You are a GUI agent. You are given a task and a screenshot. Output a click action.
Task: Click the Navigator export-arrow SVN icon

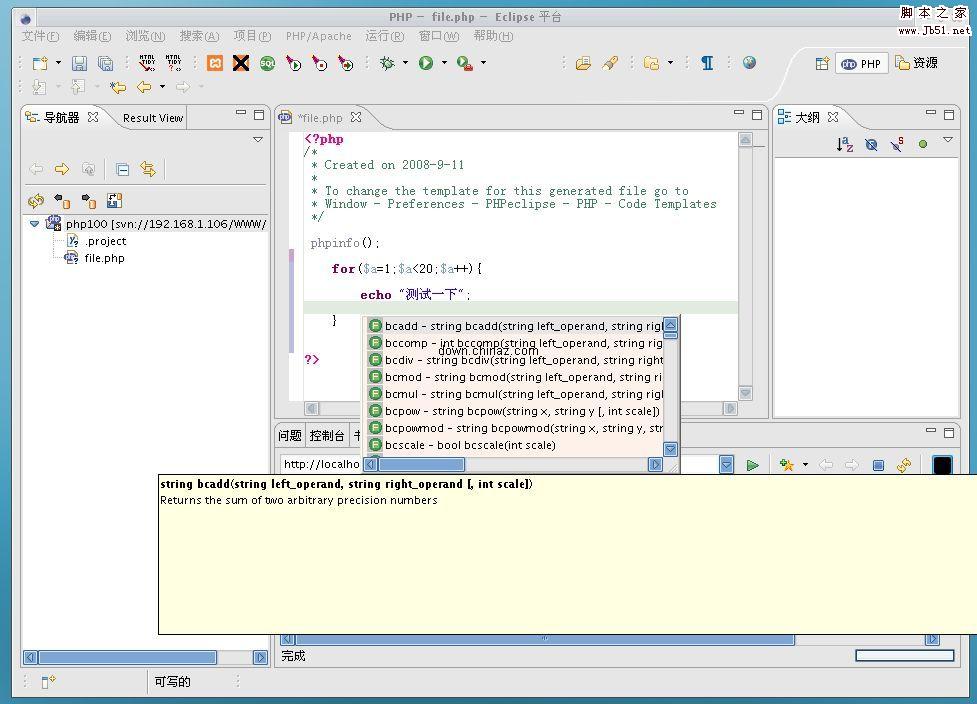(x=89, y=201)
